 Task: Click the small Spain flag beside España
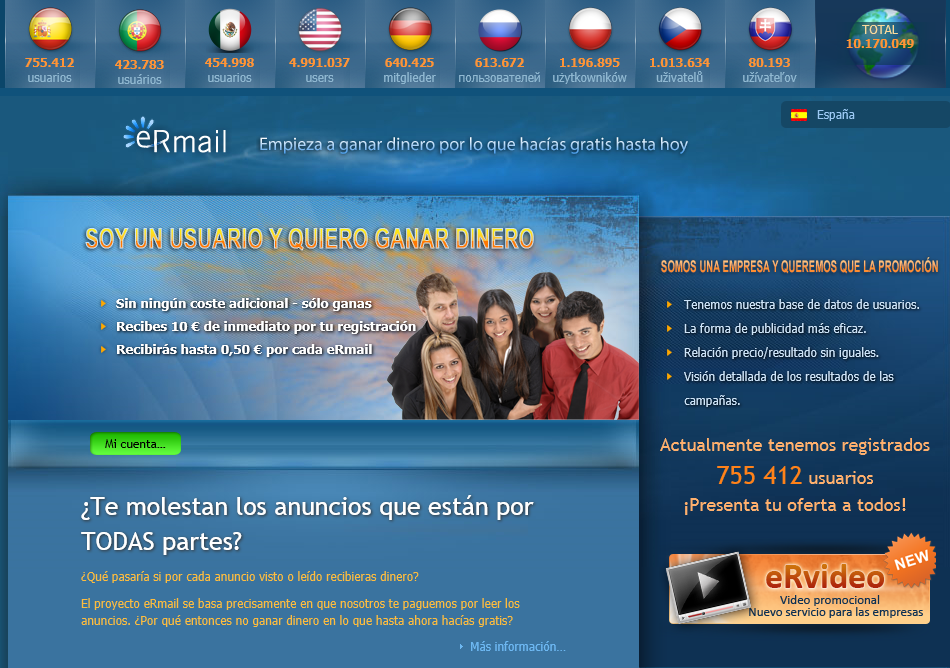799,115
